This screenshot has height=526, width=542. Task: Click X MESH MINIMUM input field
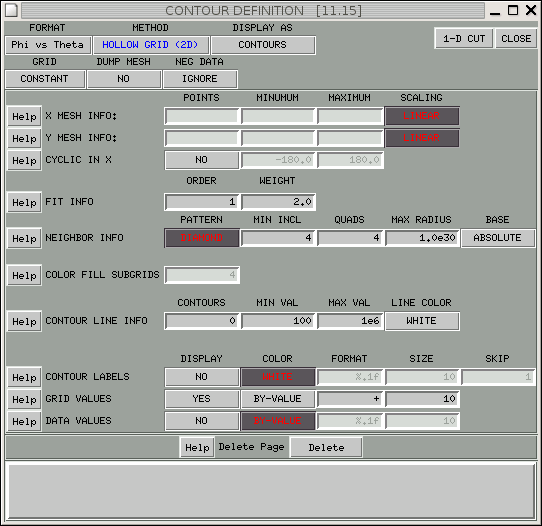coord(278,116)
